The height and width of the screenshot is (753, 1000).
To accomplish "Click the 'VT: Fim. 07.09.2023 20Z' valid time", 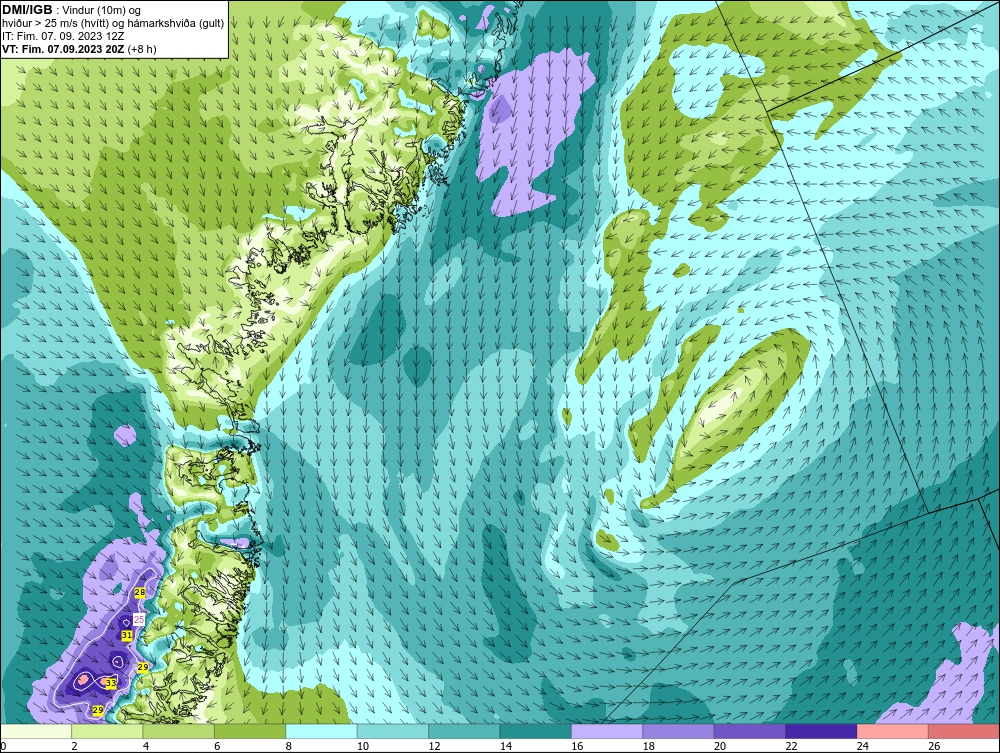I will pos(63,48).
